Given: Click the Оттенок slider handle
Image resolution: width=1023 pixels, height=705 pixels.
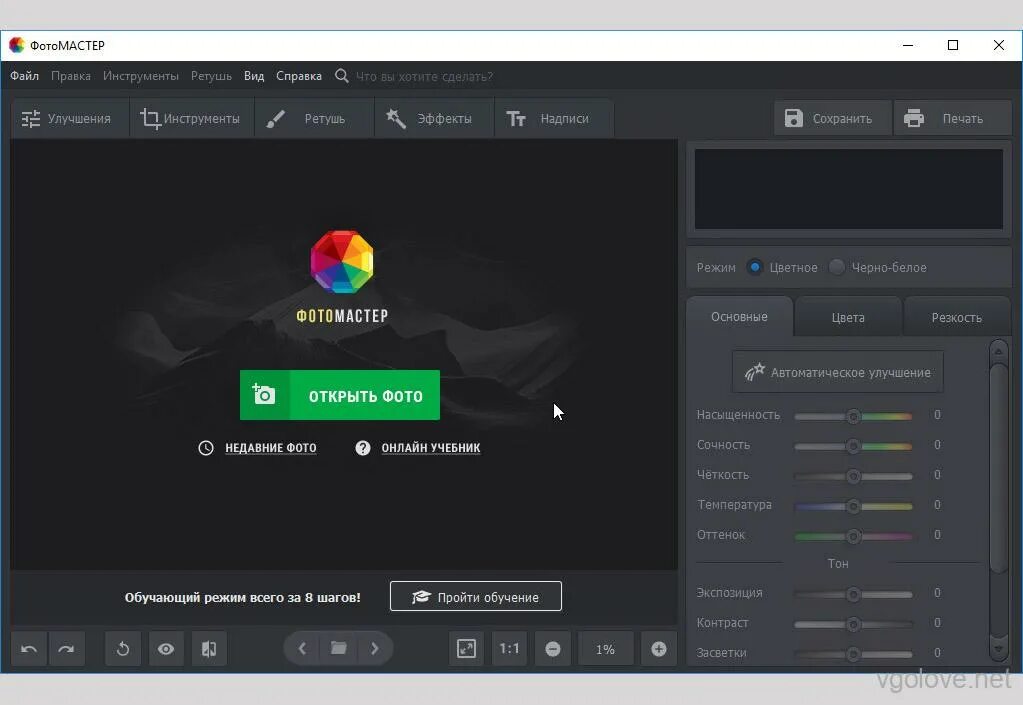Looking at the screenshot, I should click(853, 536).
